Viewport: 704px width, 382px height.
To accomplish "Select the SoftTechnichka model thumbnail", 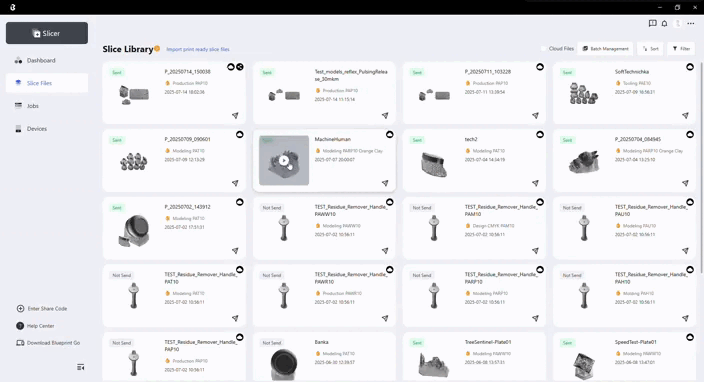I will [583, 94].
